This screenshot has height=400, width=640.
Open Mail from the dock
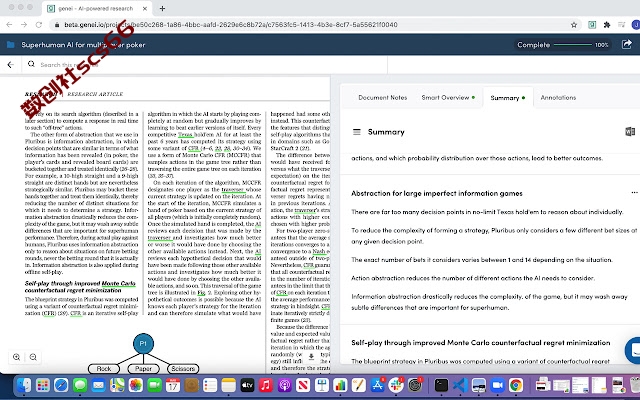pos(98,385)
